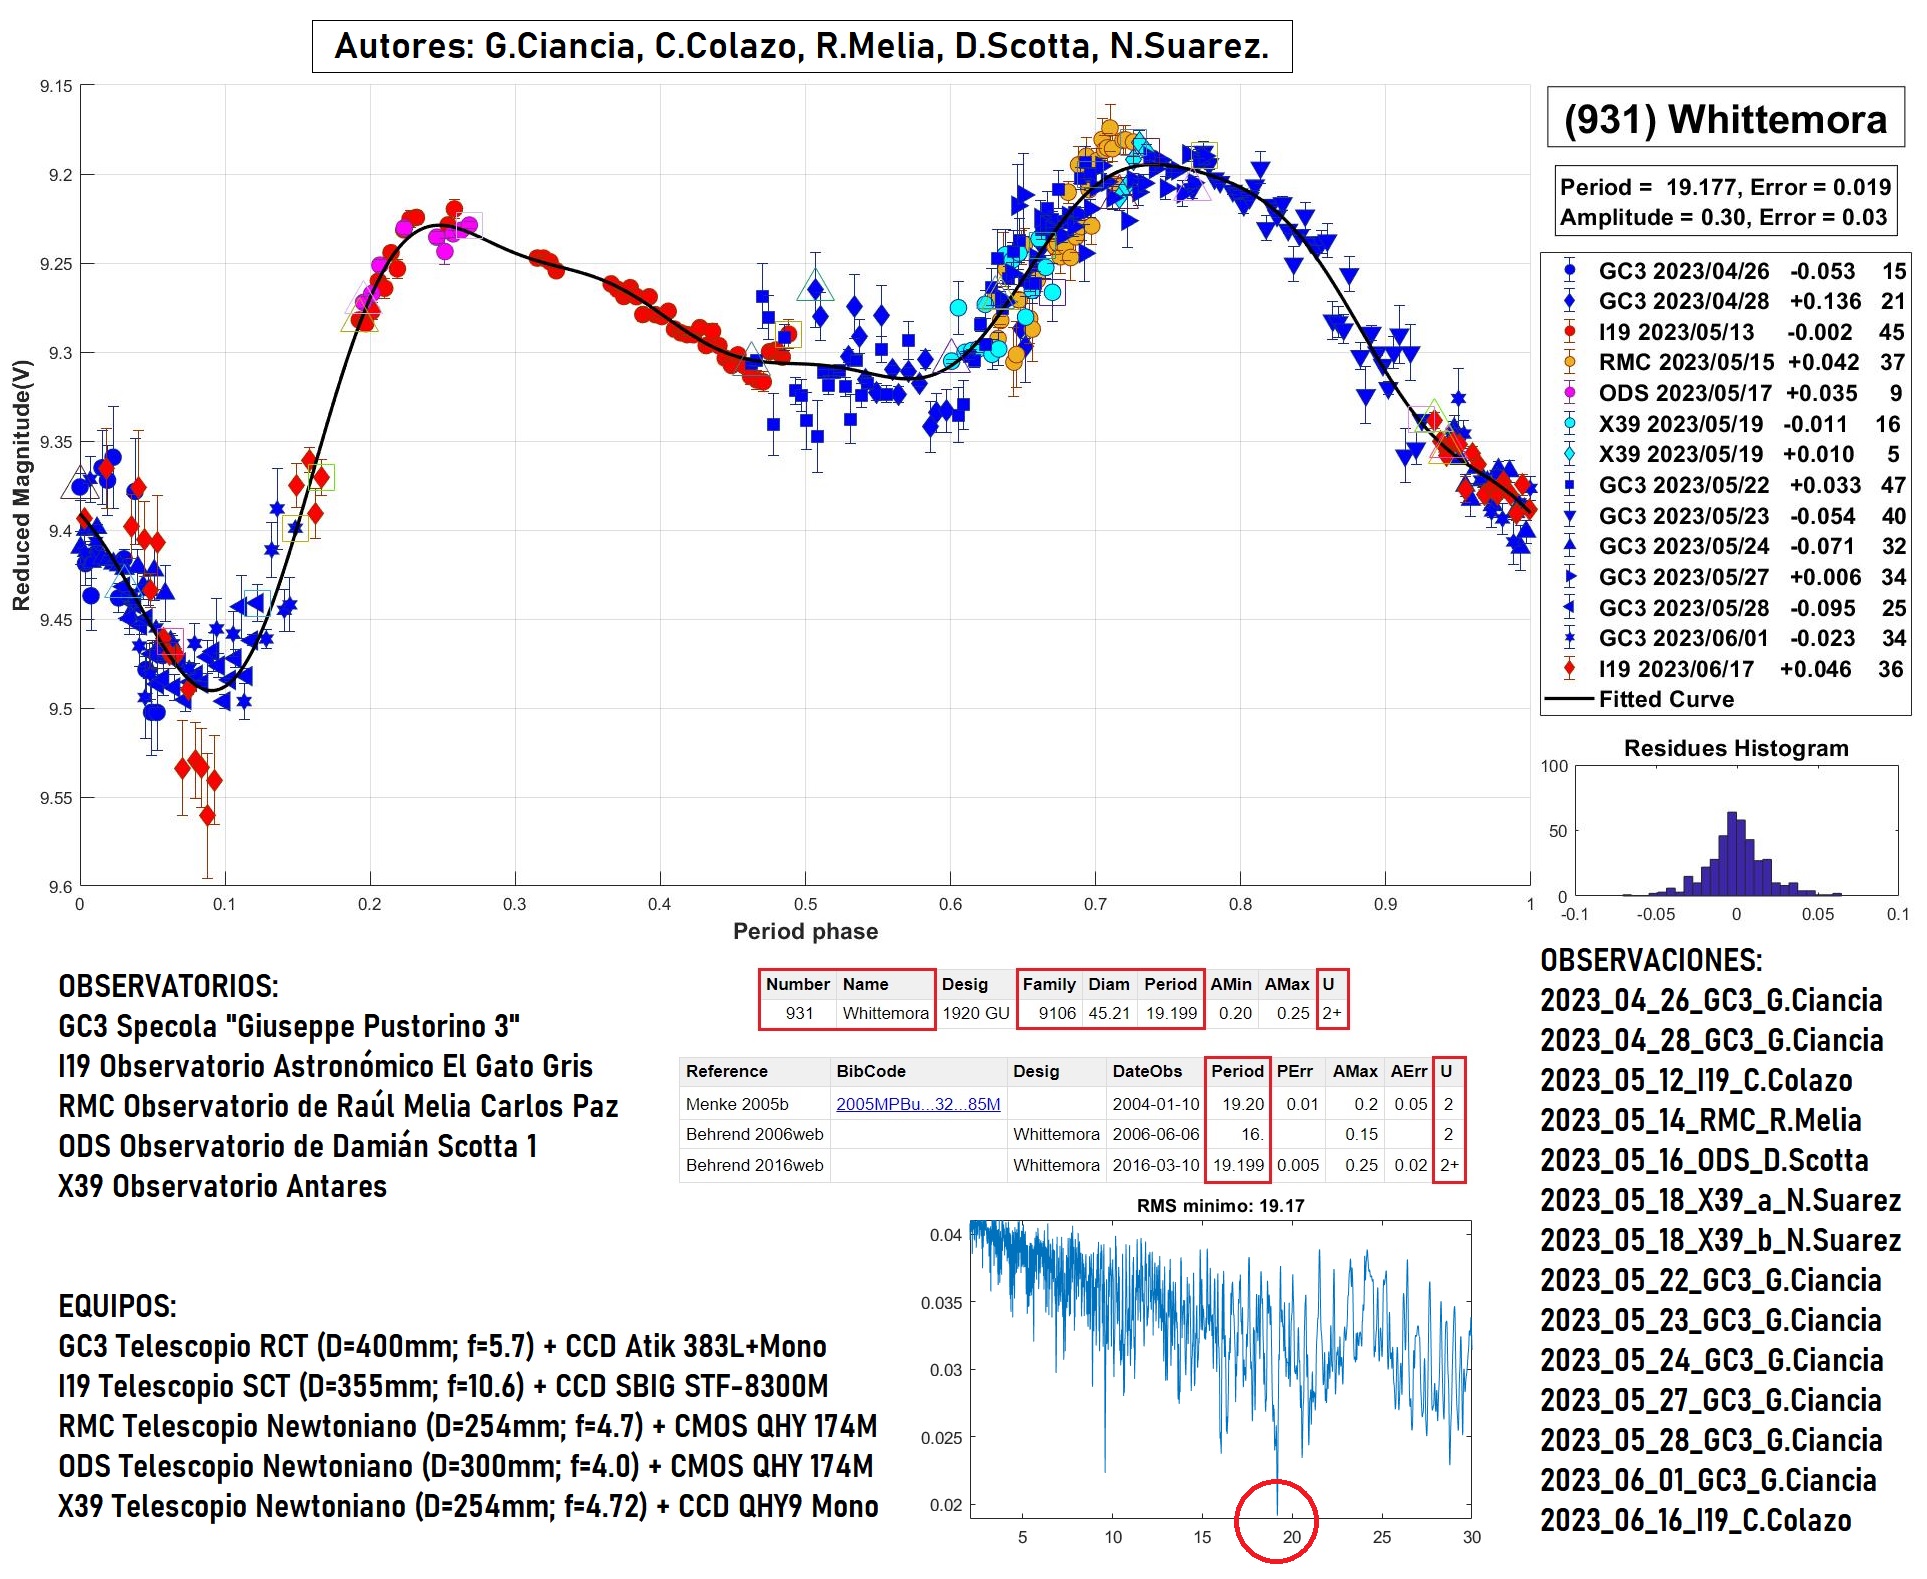Click the OBSERVACIONES heading
The width and height of the screenshot is (1927, 1579).
[1651, 960]
